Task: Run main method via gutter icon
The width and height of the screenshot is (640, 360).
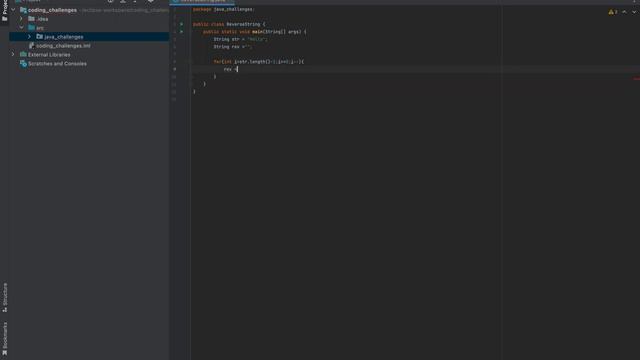Action: click(182, 31)
